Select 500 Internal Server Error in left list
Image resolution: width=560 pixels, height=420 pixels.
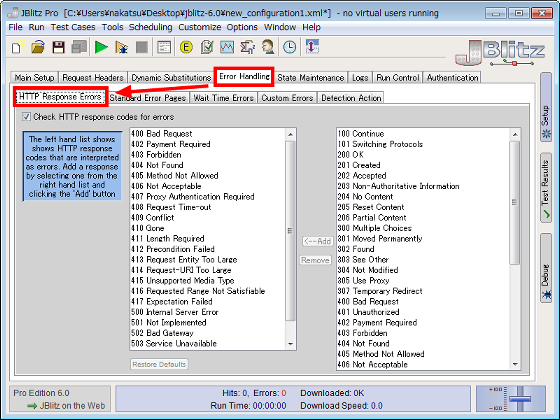[208, 312]
